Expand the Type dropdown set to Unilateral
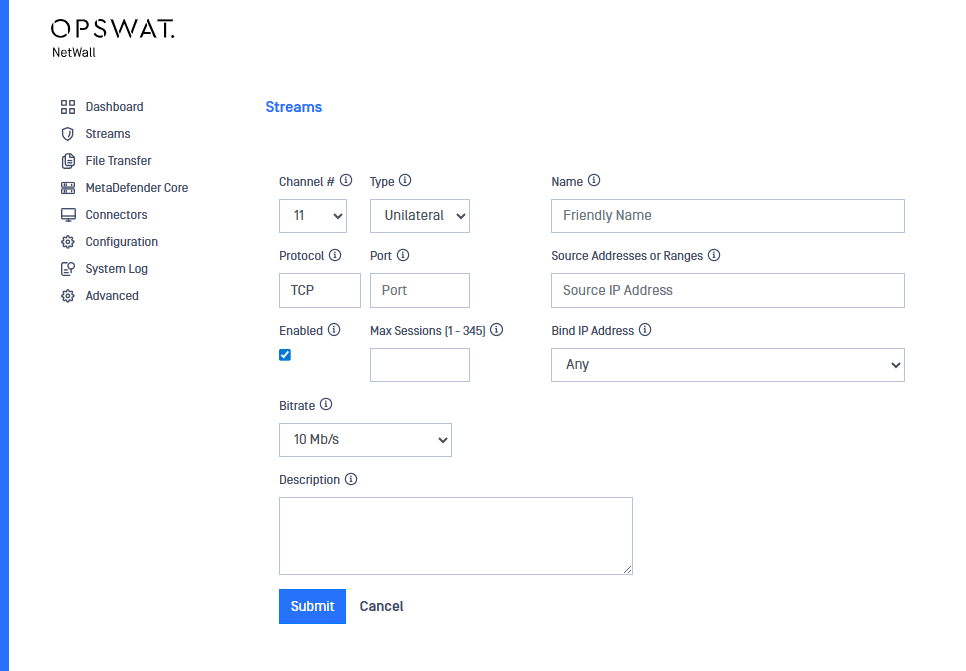This screenshot has width=966, height=671. [x=419, y=216]
